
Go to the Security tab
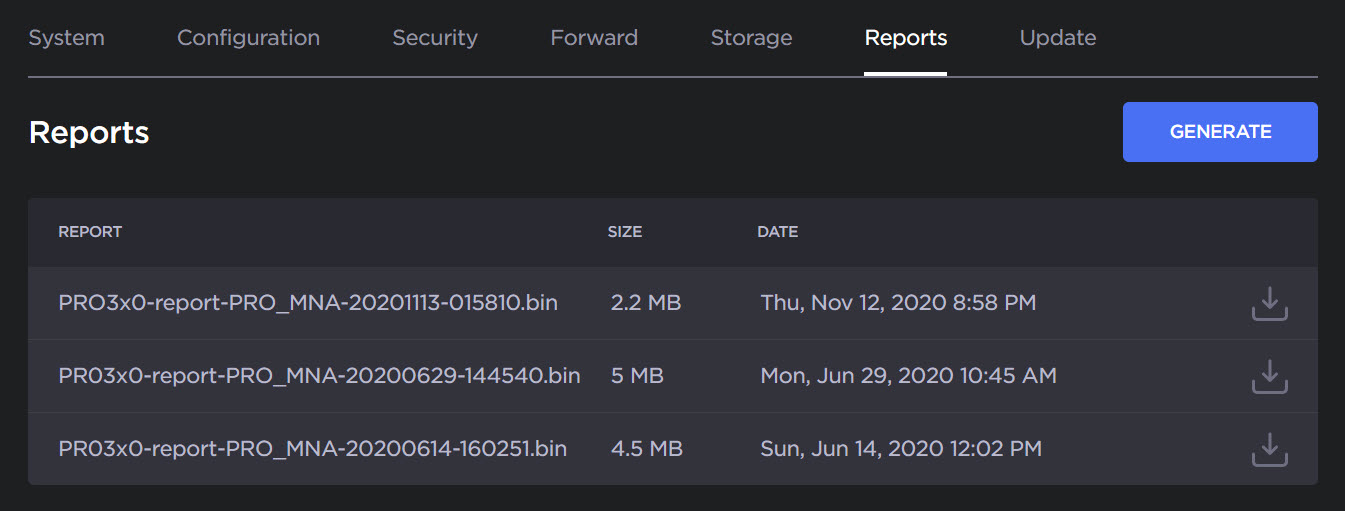434,38
